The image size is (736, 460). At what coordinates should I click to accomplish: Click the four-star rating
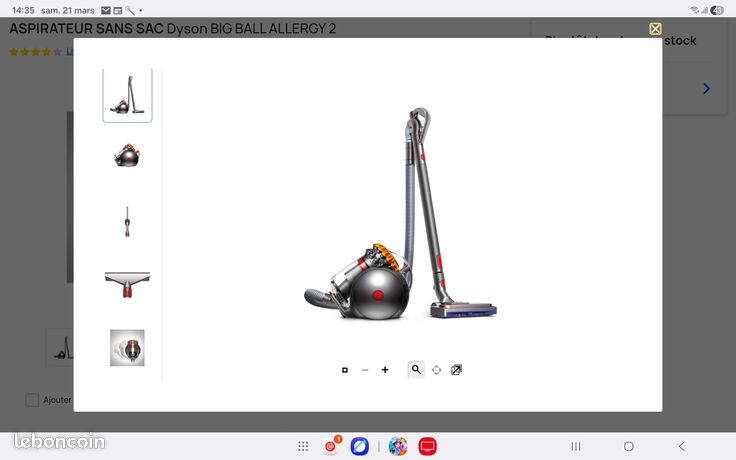(x=36, y=52)
